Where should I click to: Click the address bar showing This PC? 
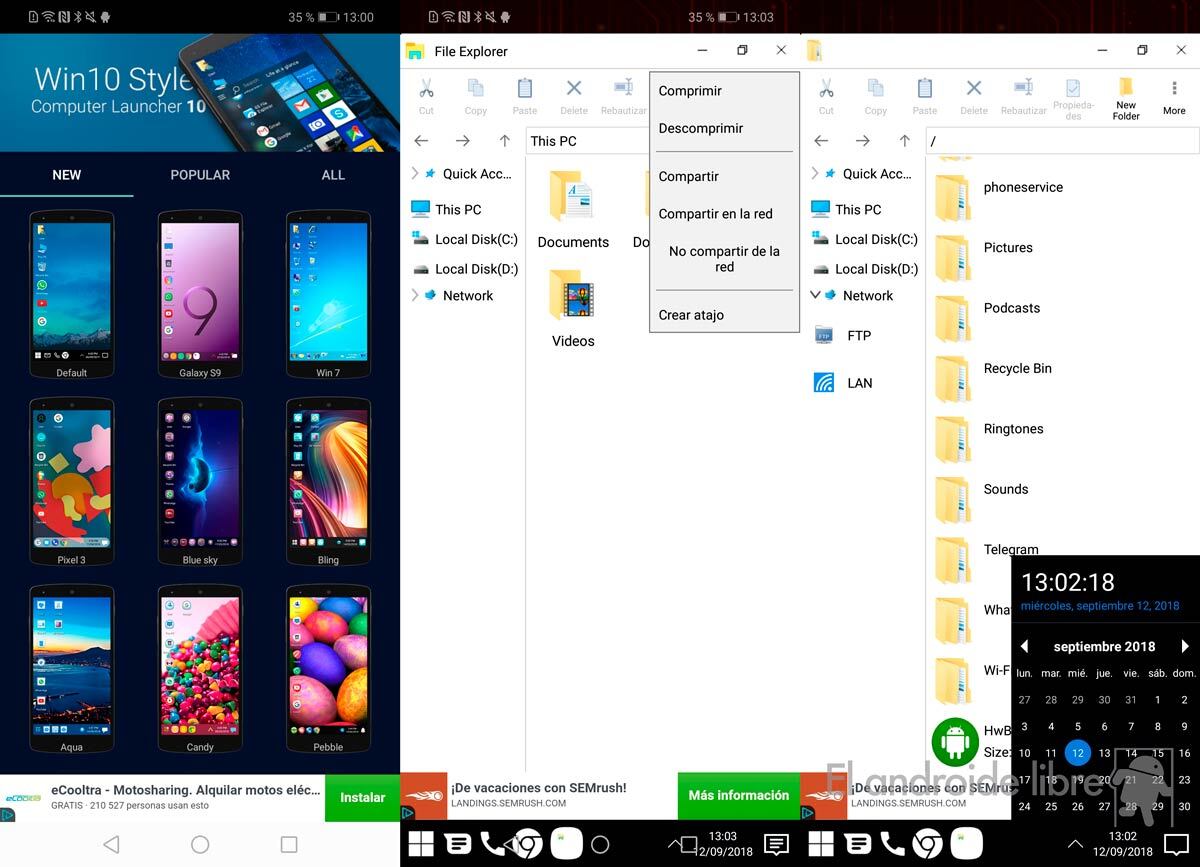pos(588,141)
